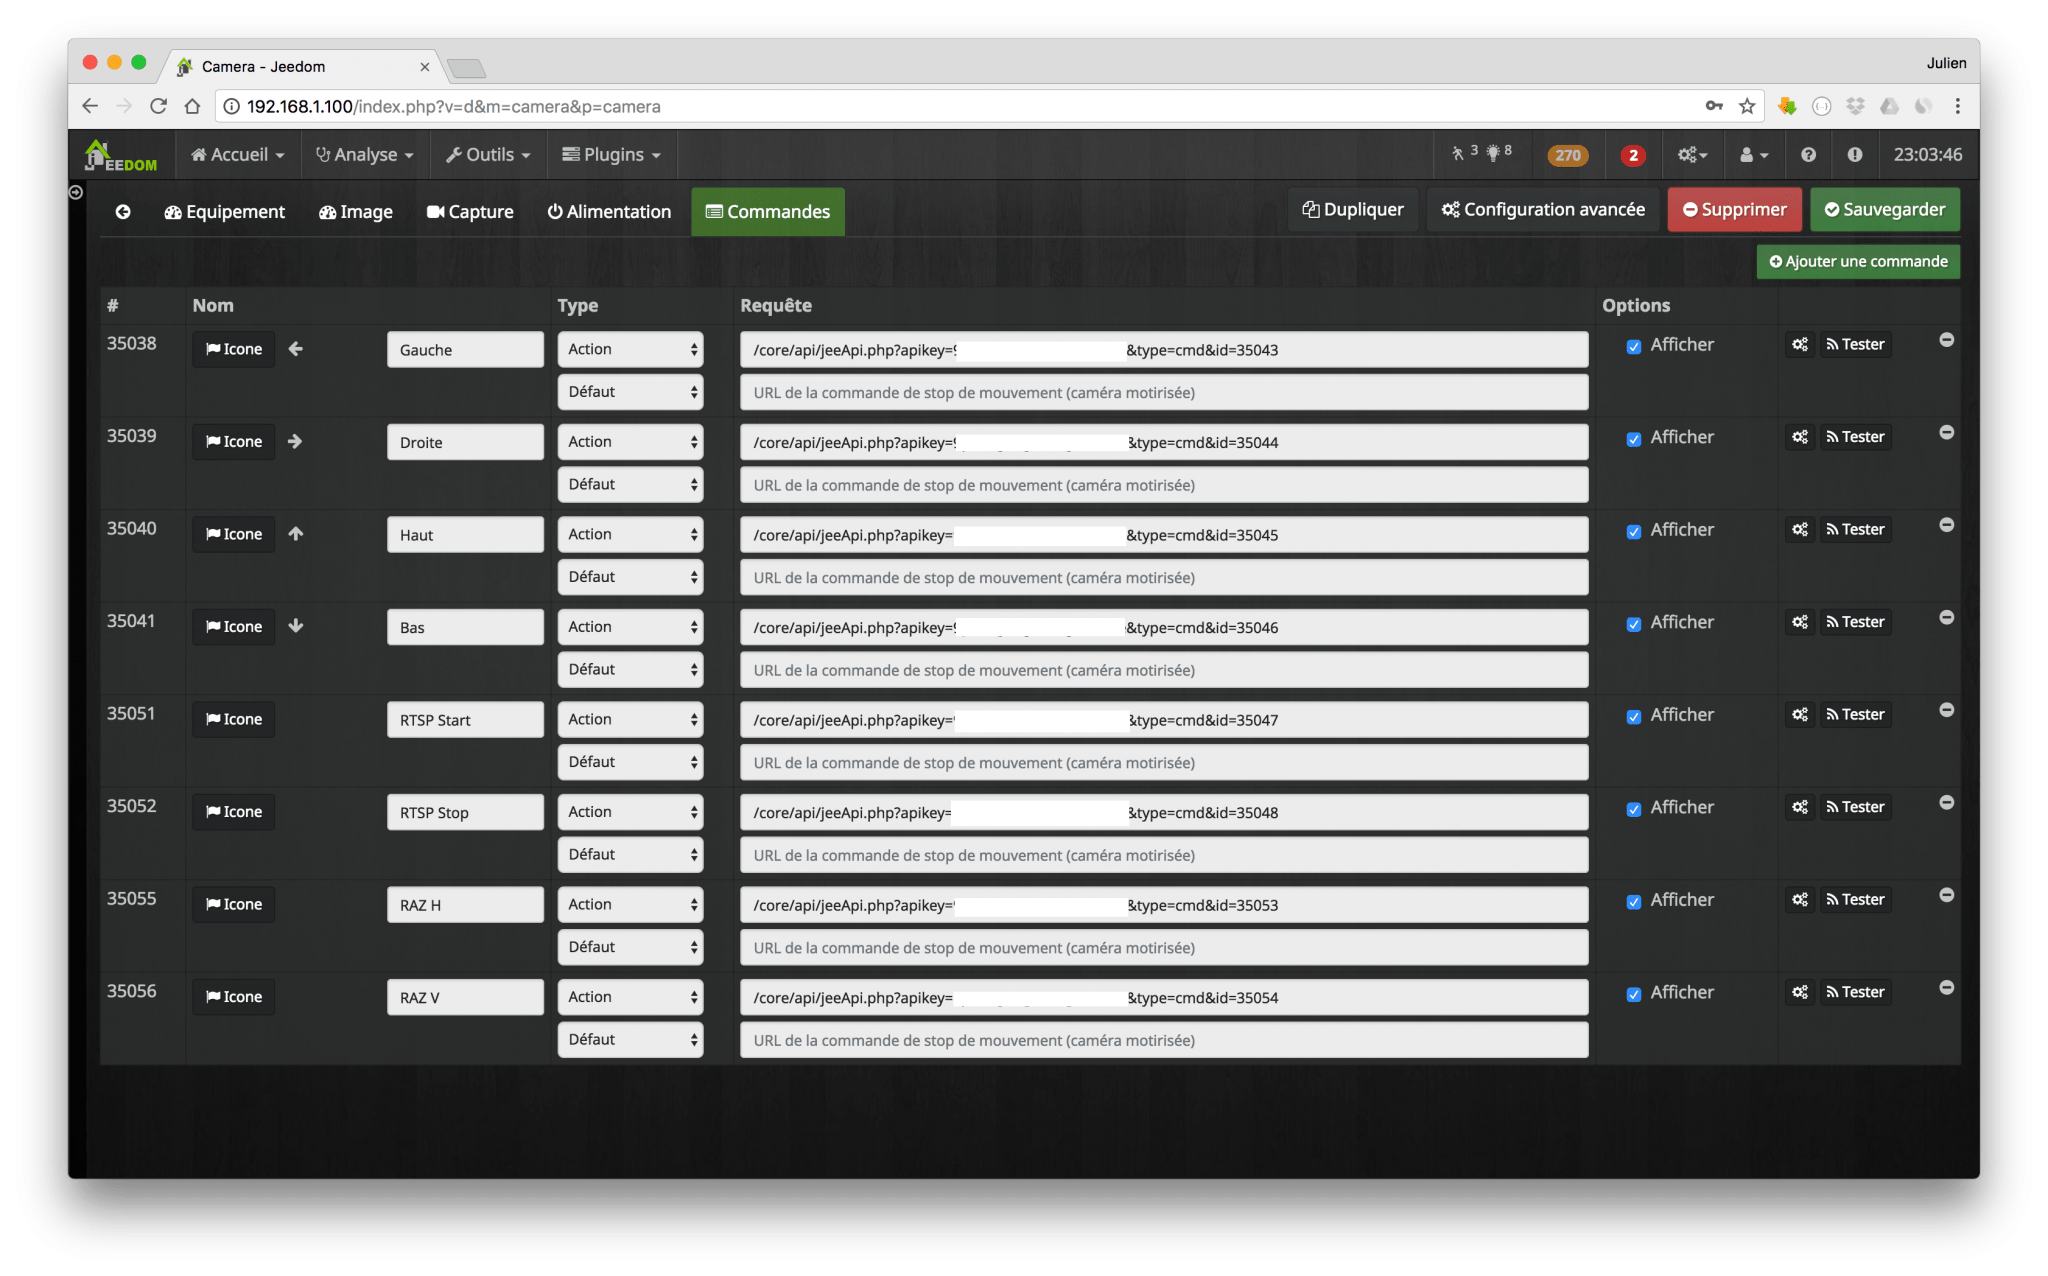Click the browser reload page icon

point(158,106)
